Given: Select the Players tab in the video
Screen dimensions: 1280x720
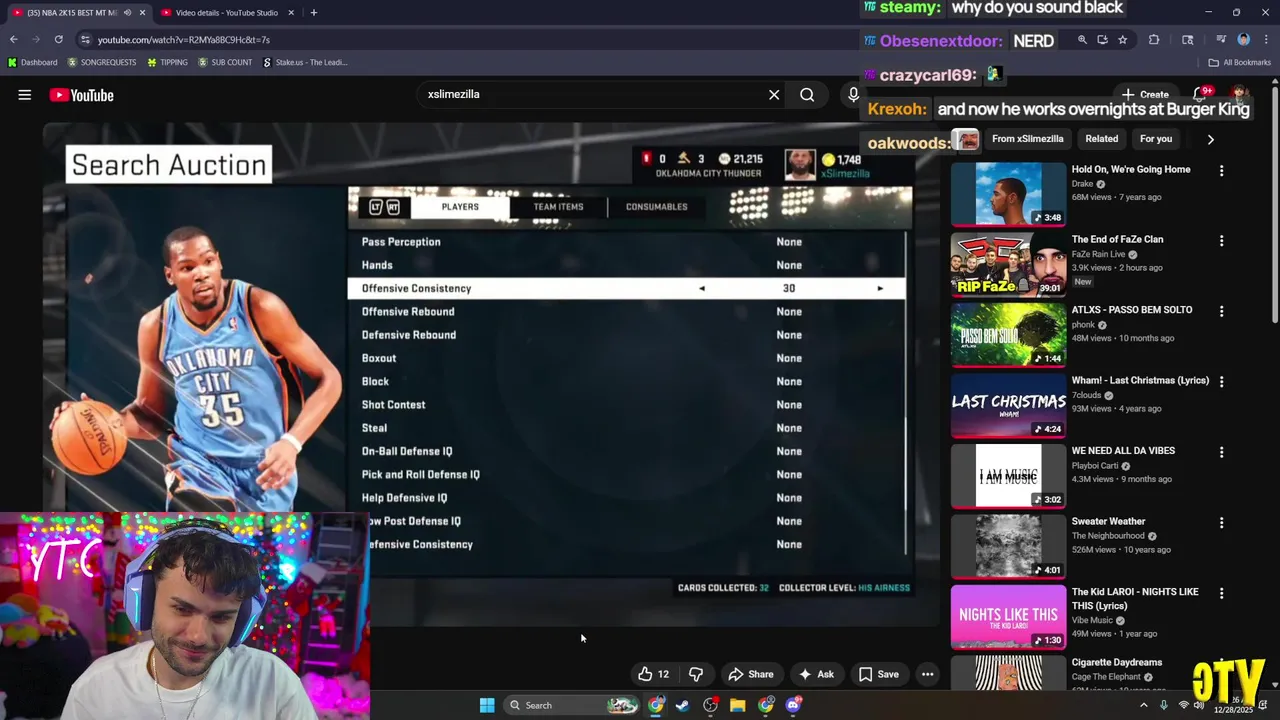Looking at the screenshot, I should coord(460,207).
